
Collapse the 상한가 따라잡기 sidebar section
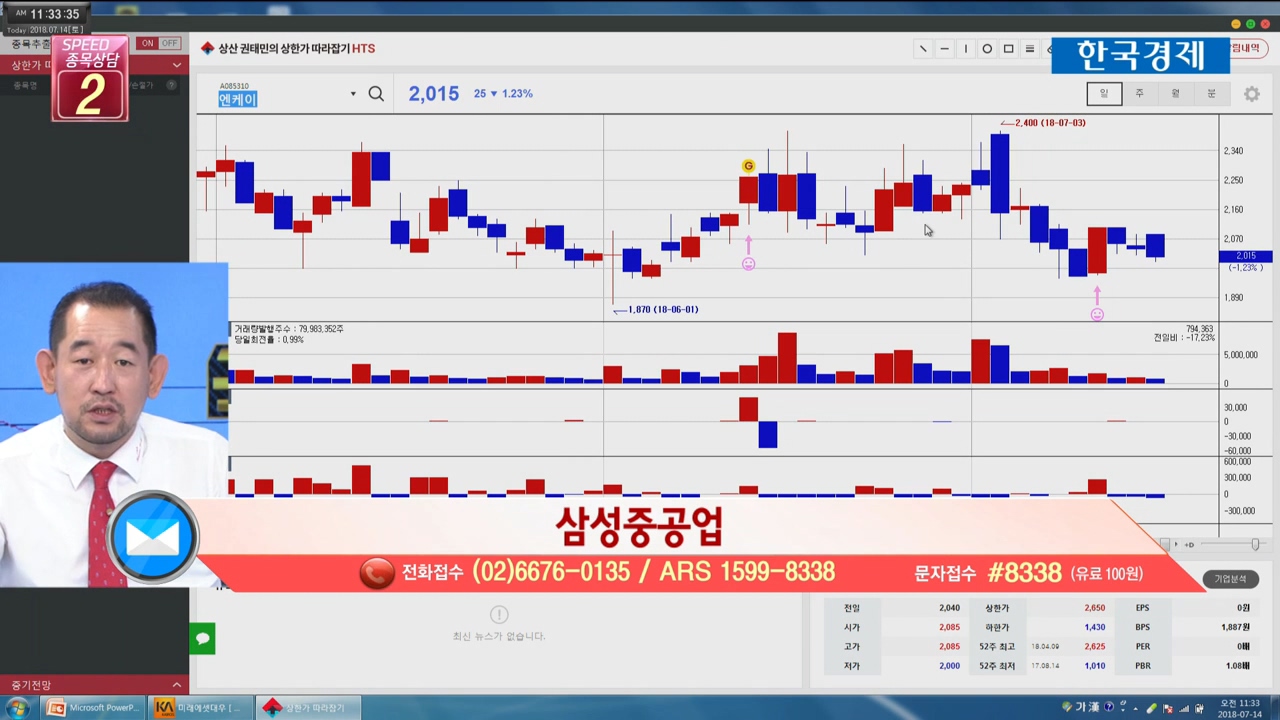(177, 65)
